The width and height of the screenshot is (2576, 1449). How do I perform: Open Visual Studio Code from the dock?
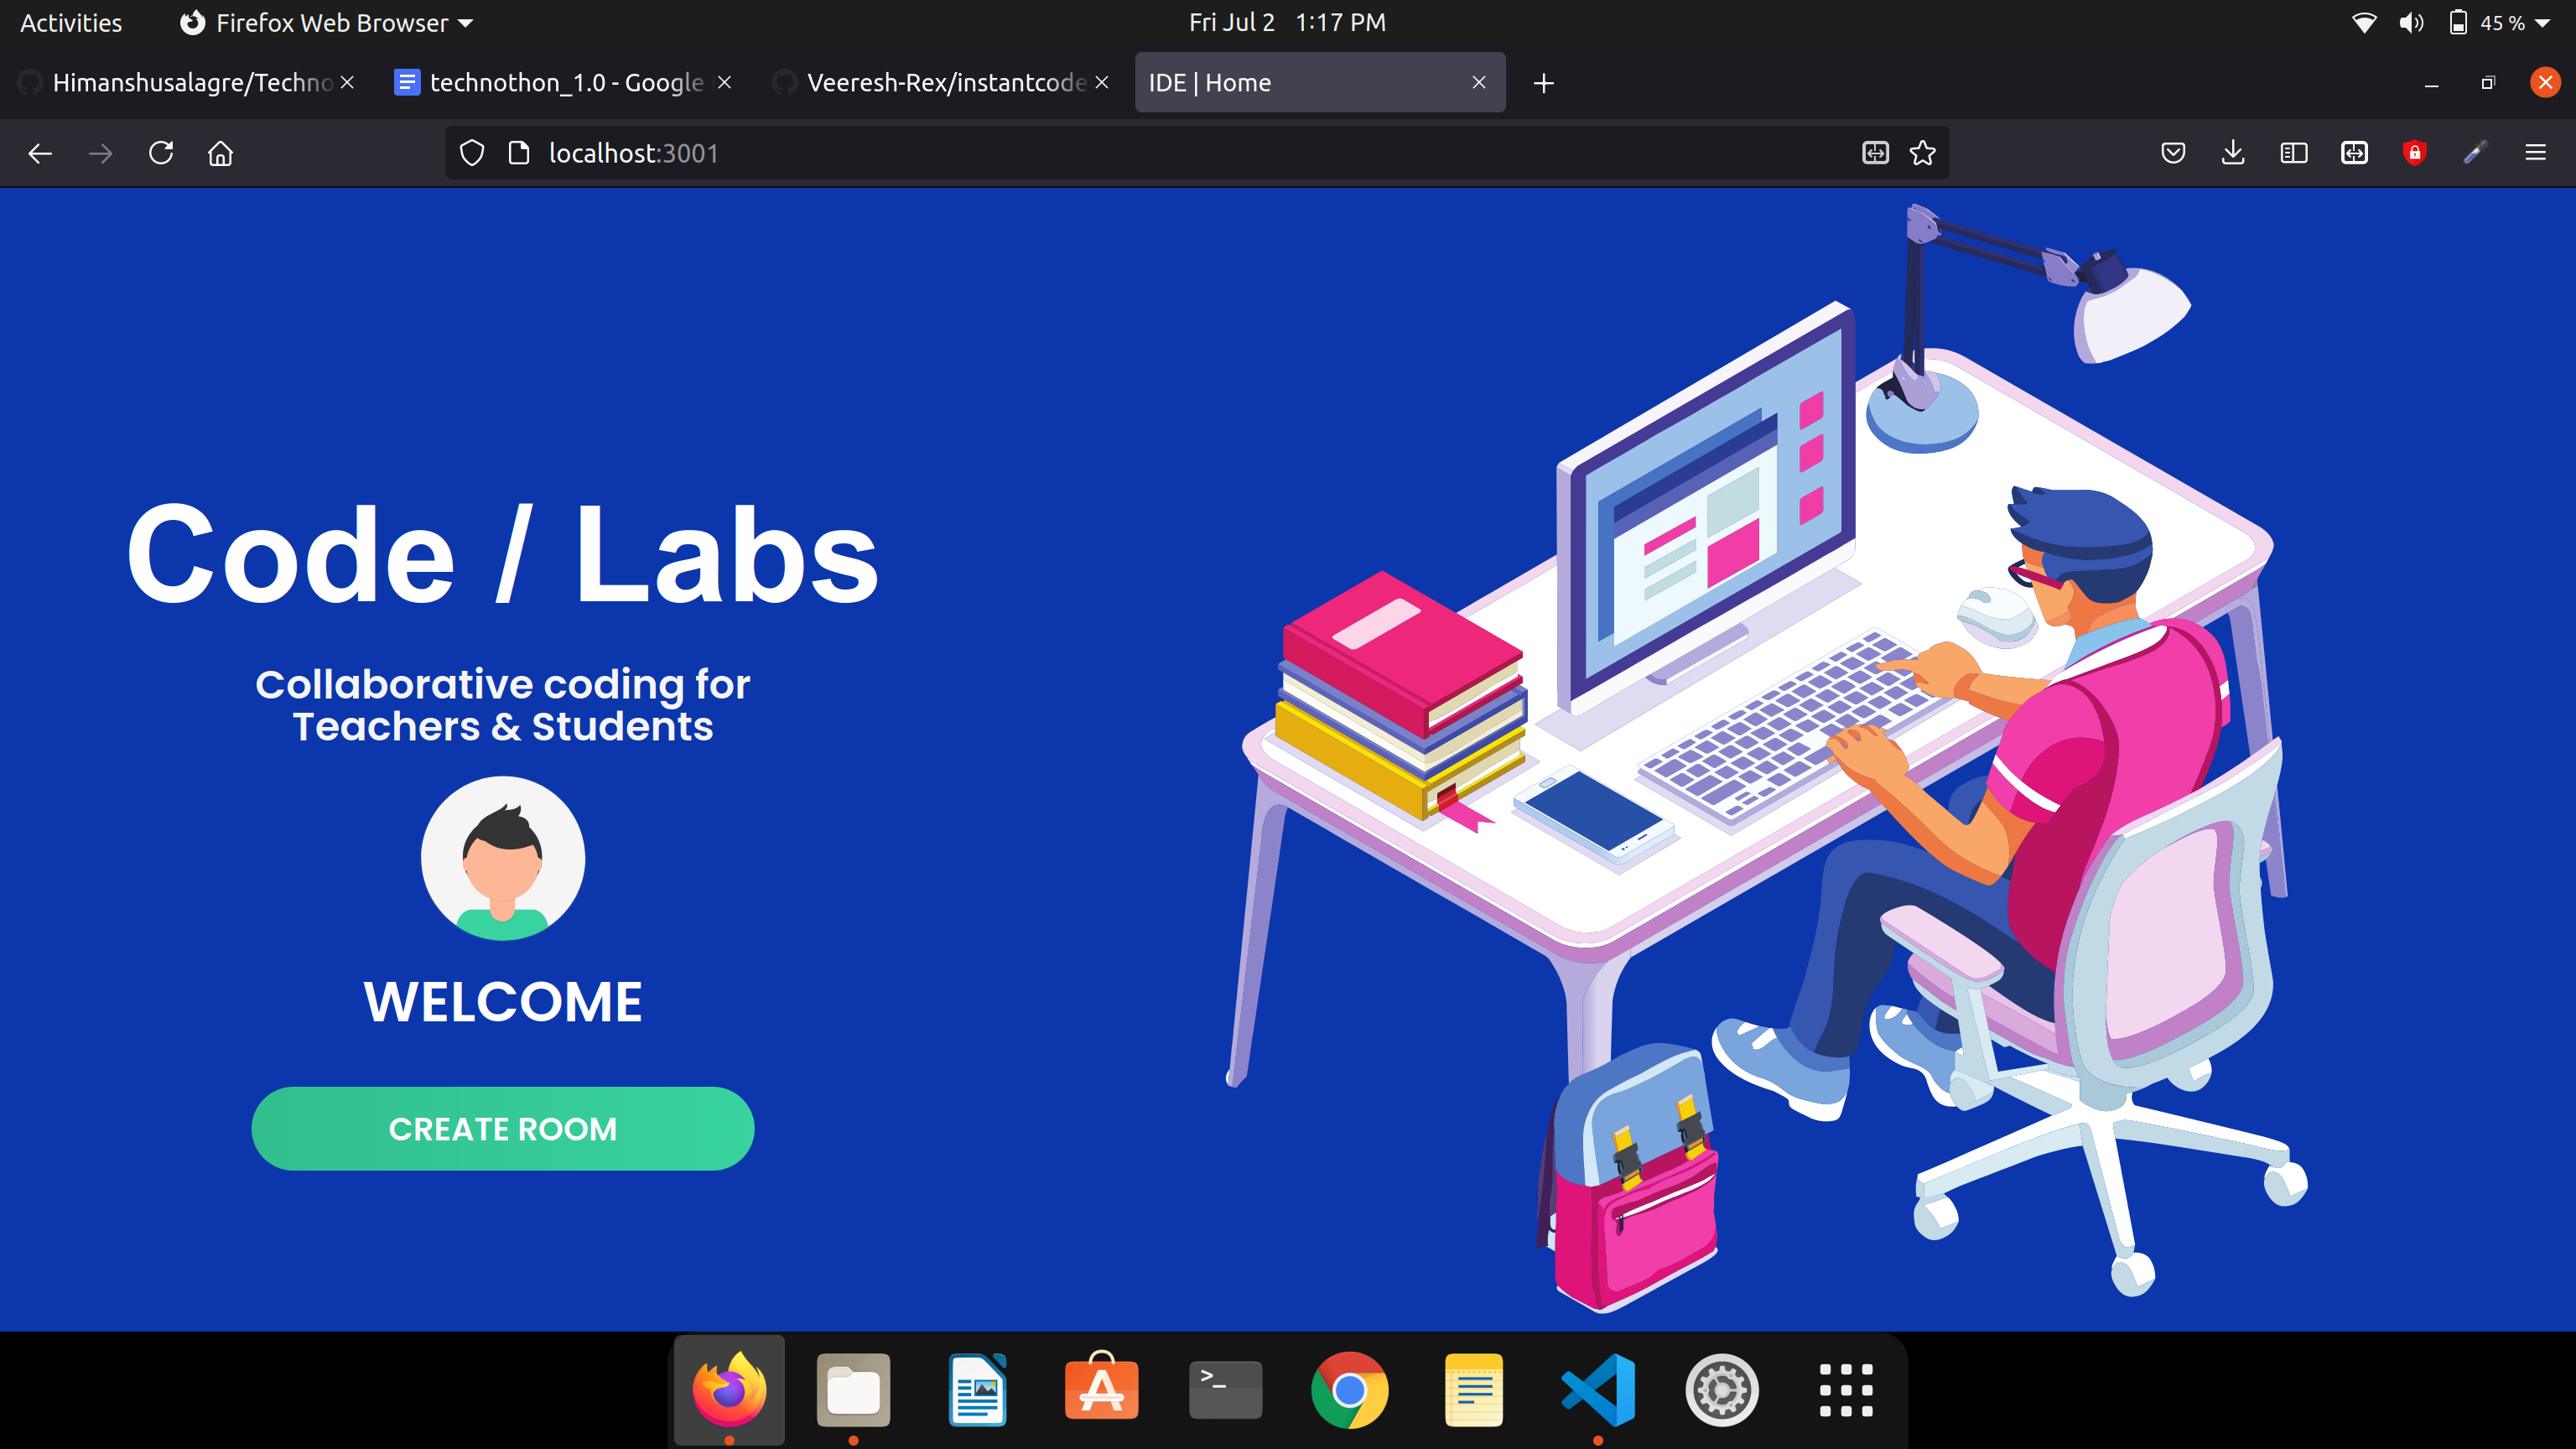pos(1598,1389)
